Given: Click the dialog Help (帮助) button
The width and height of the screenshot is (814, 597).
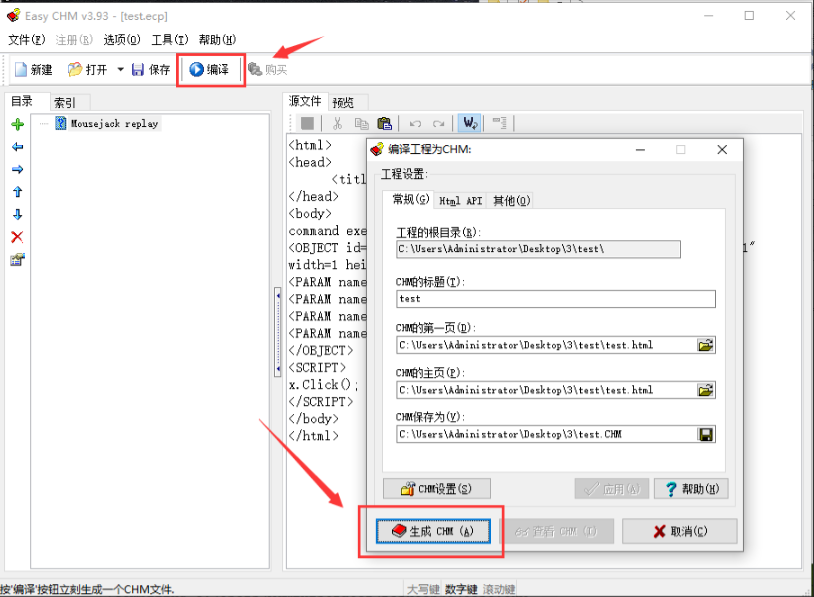Looking at the screenshot, I should tap(691, 489).
